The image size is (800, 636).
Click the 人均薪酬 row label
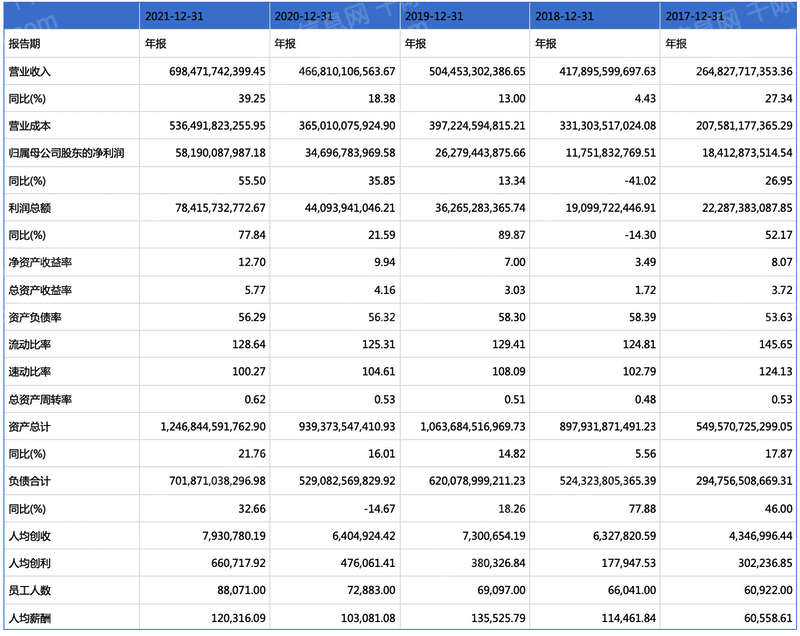click(x=29, y=619)
